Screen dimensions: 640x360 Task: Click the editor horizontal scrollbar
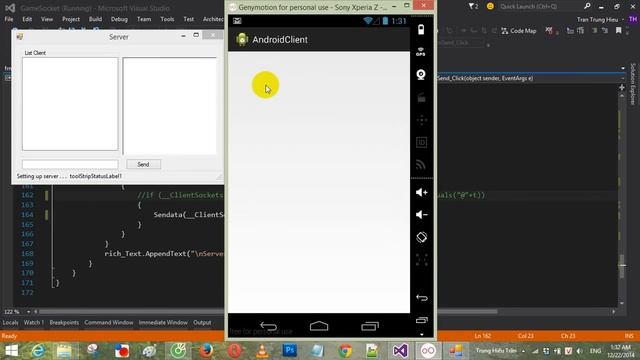[325, 311]
